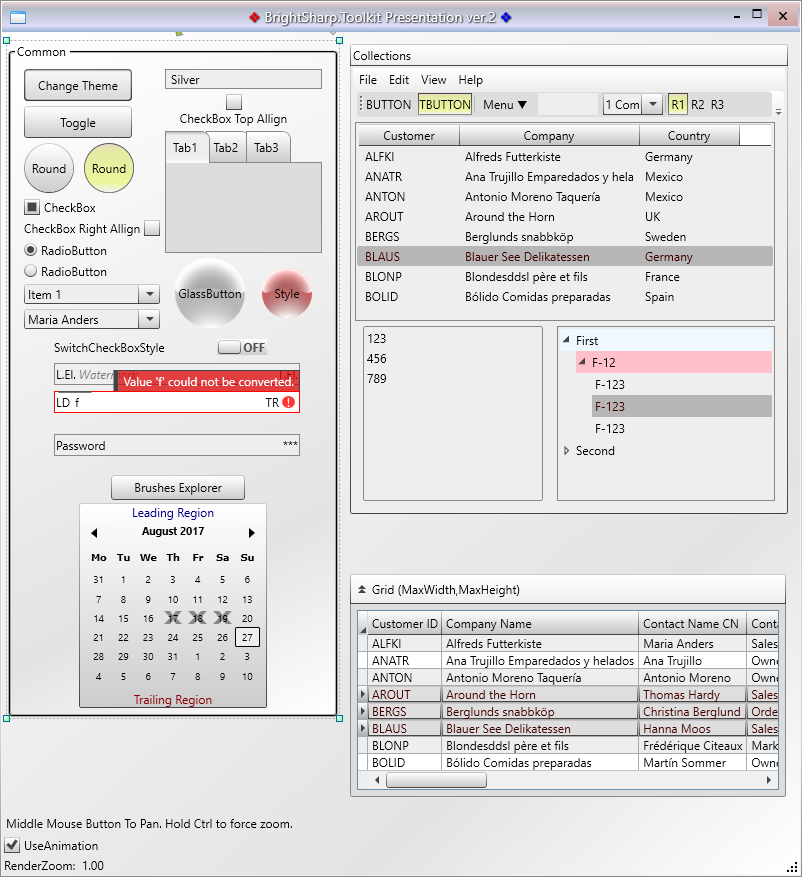
Task: Collapse the Grid panel using its header arrow
Action: [362, 590]
